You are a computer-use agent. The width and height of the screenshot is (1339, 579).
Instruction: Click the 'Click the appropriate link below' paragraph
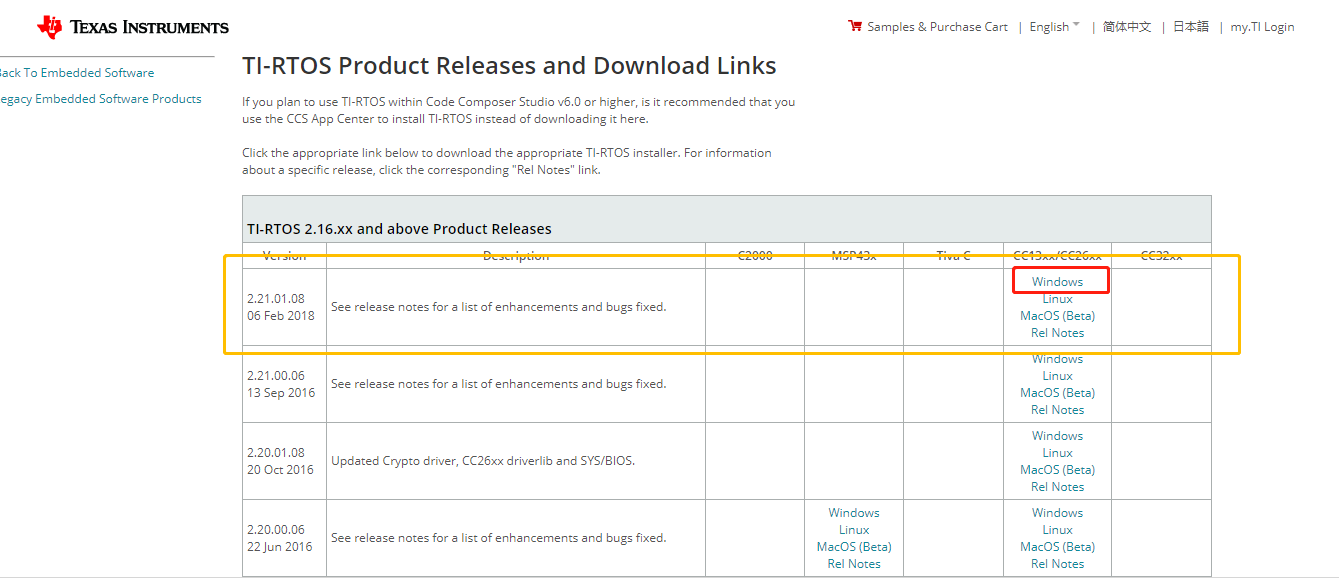pos(507,161)
